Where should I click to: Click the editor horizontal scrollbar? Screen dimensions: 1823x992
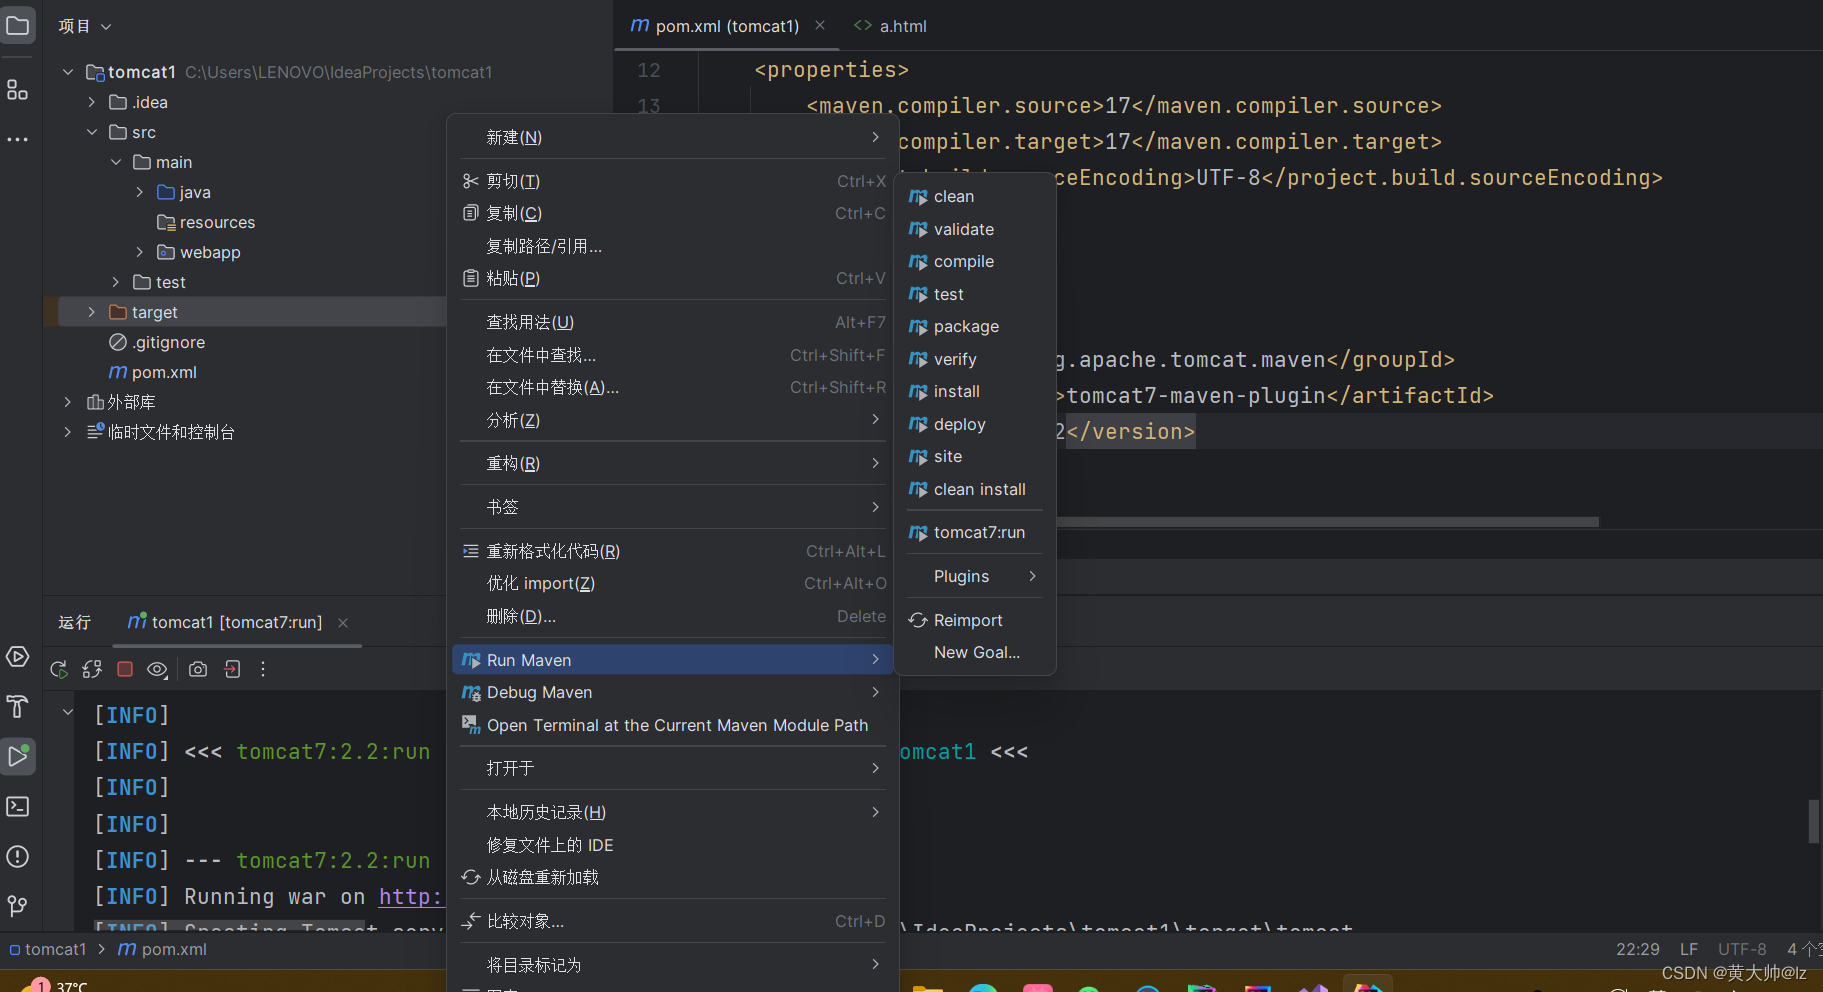1328,522
